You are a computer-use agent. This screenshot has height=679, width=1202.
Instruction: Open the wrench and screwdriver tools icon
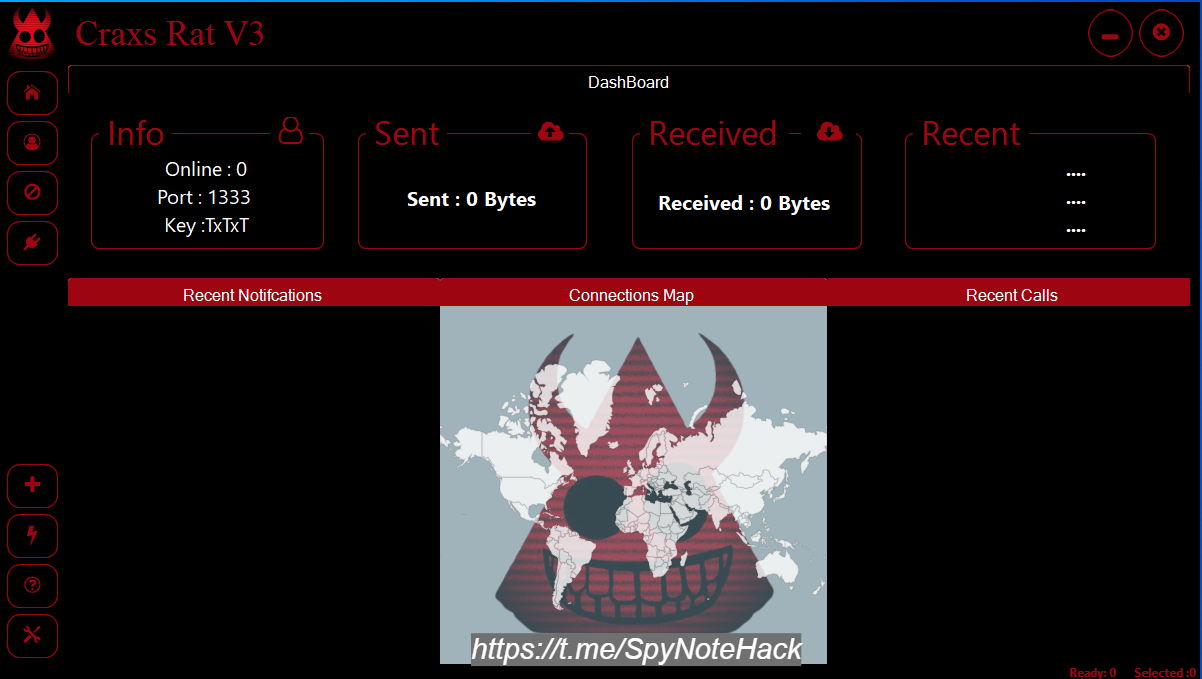[32, 635]
